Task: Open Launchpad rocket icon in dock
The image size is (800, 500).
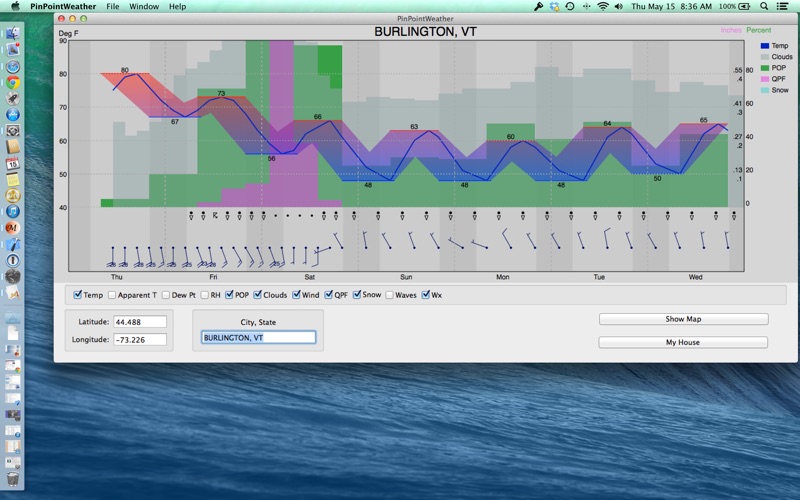Action: pyautogui.click(x=13, y=98)
